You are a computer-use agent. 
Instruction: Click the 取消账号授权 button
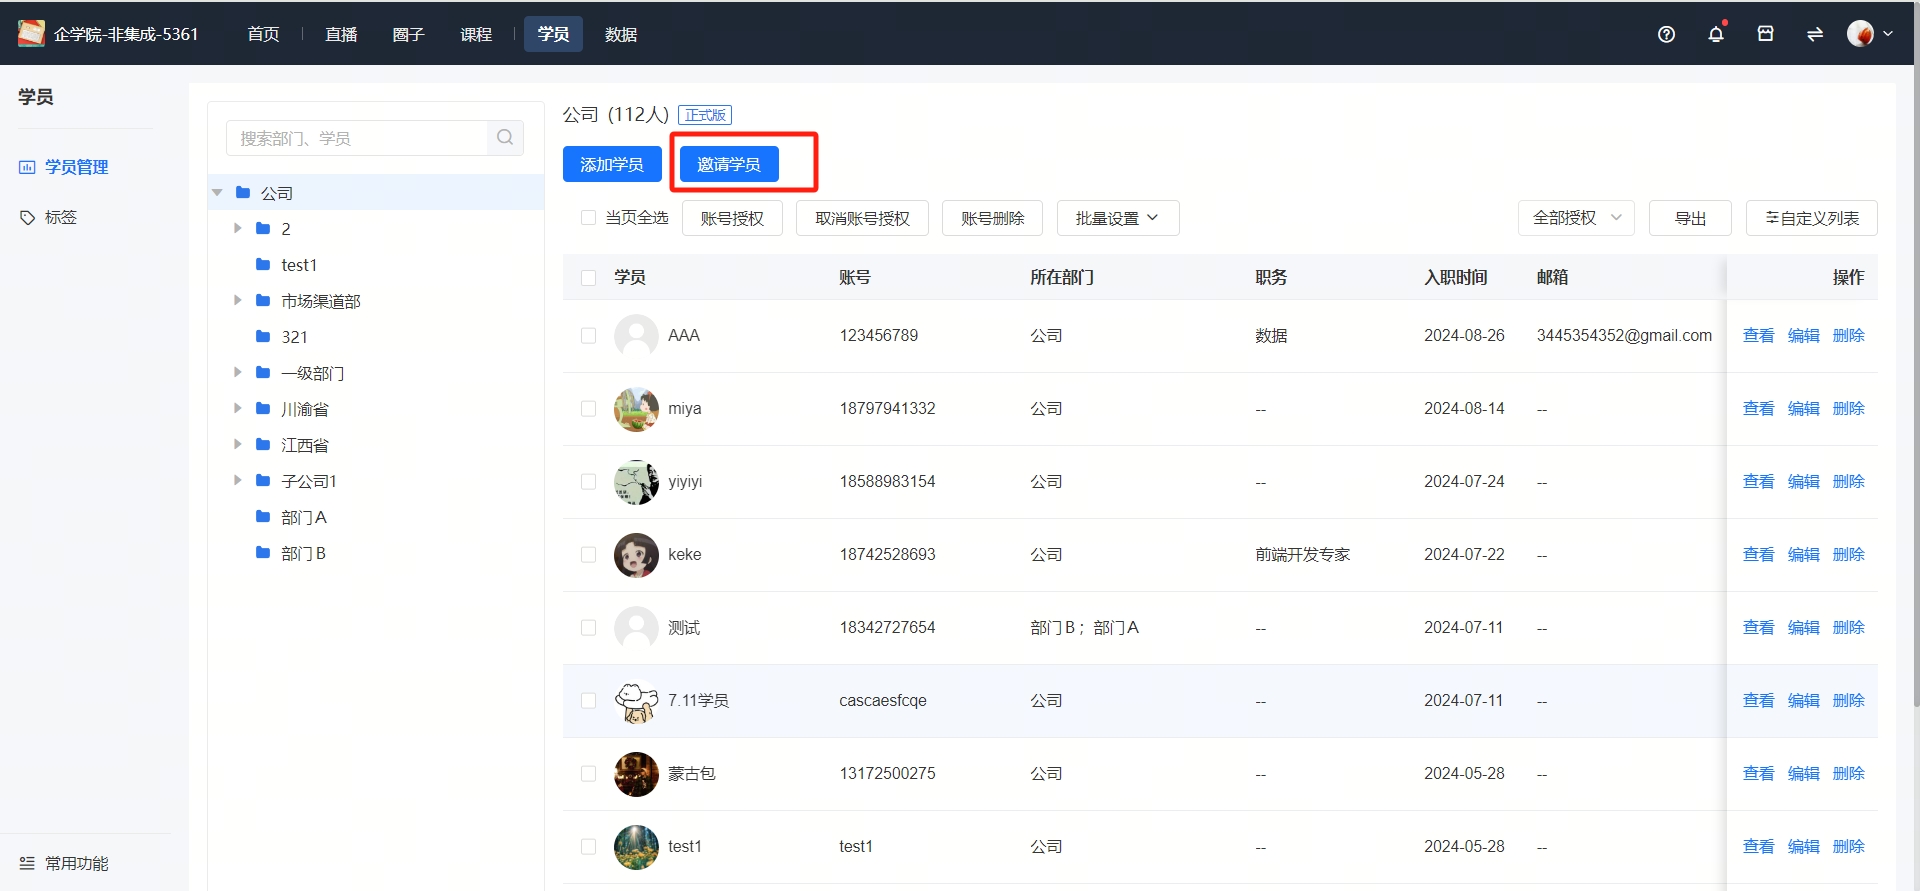click(862, 218)
